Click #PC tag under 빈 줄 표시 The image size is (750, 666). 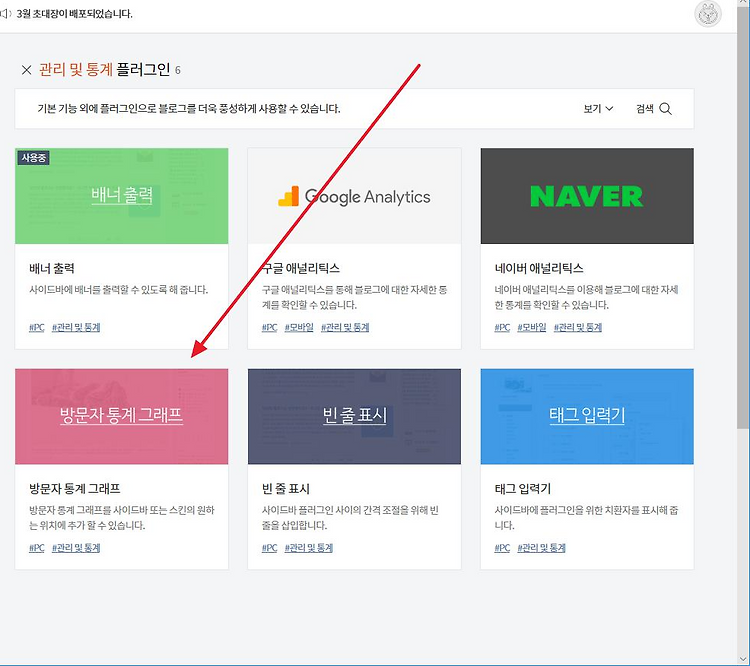(269, 548)
